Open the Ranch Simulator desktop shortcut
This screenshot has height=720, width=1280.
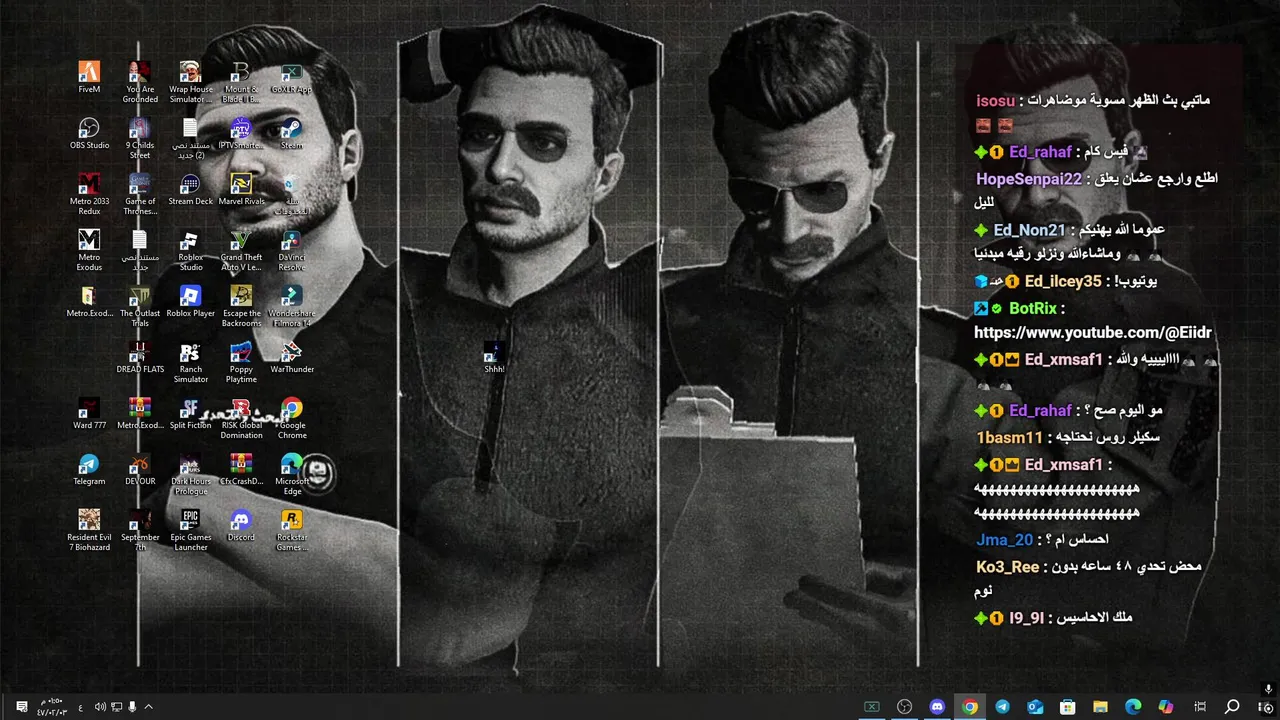pos(190,363)
